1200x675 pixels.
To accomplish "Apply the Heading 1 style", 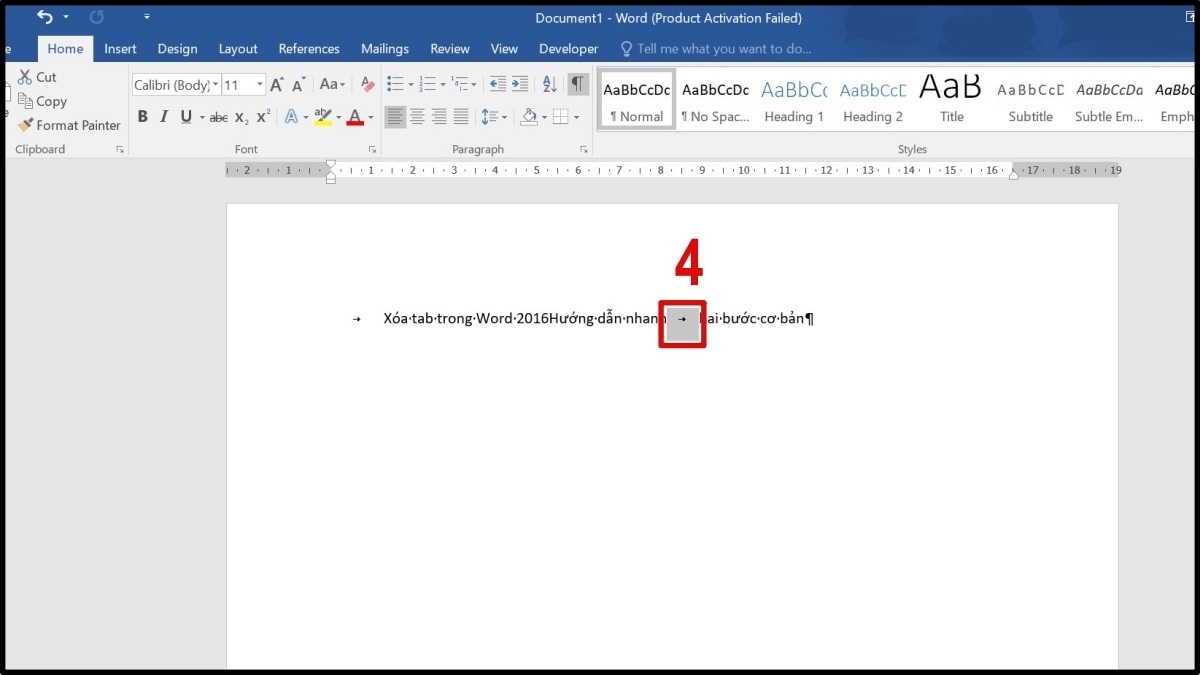I will point(793,98).
